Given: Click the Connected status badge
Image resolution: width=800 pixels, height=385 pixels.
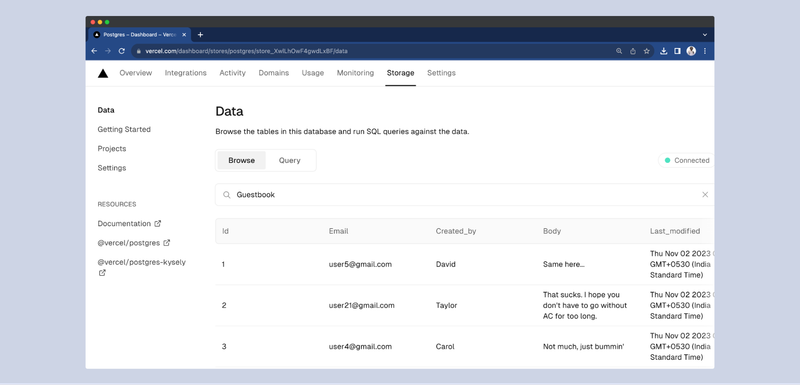Looking at the screenshot, I should click(686, 160).
